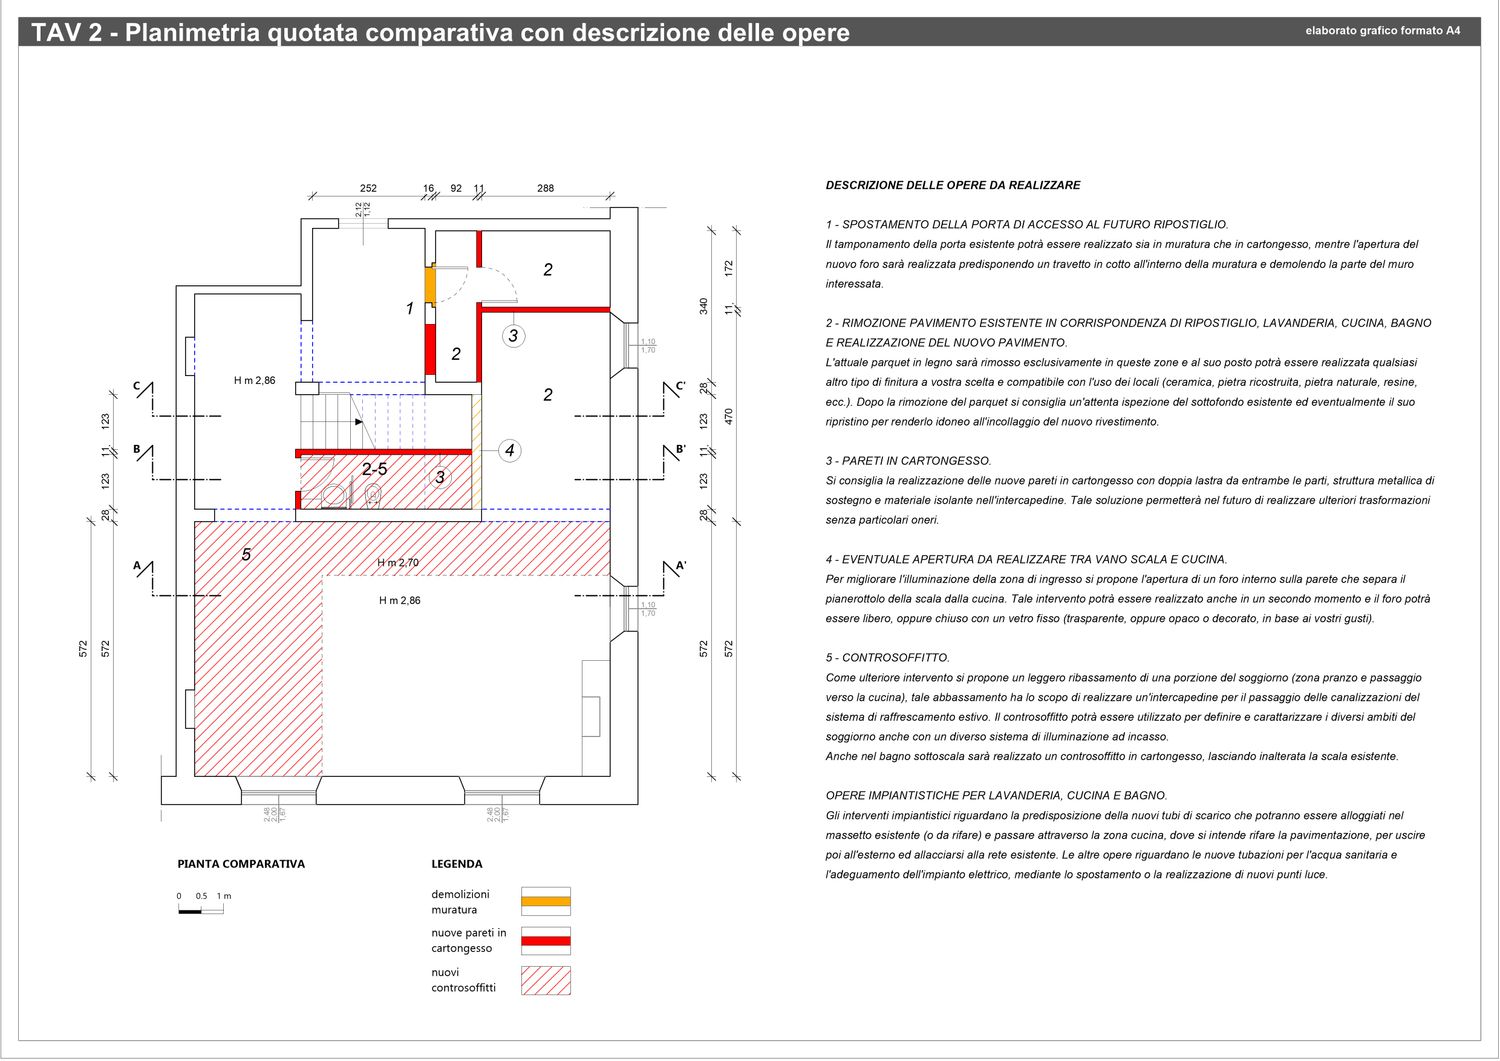Click the circled number 4 callout marker
The image size is (1500, 1061).
coord(510,451)
